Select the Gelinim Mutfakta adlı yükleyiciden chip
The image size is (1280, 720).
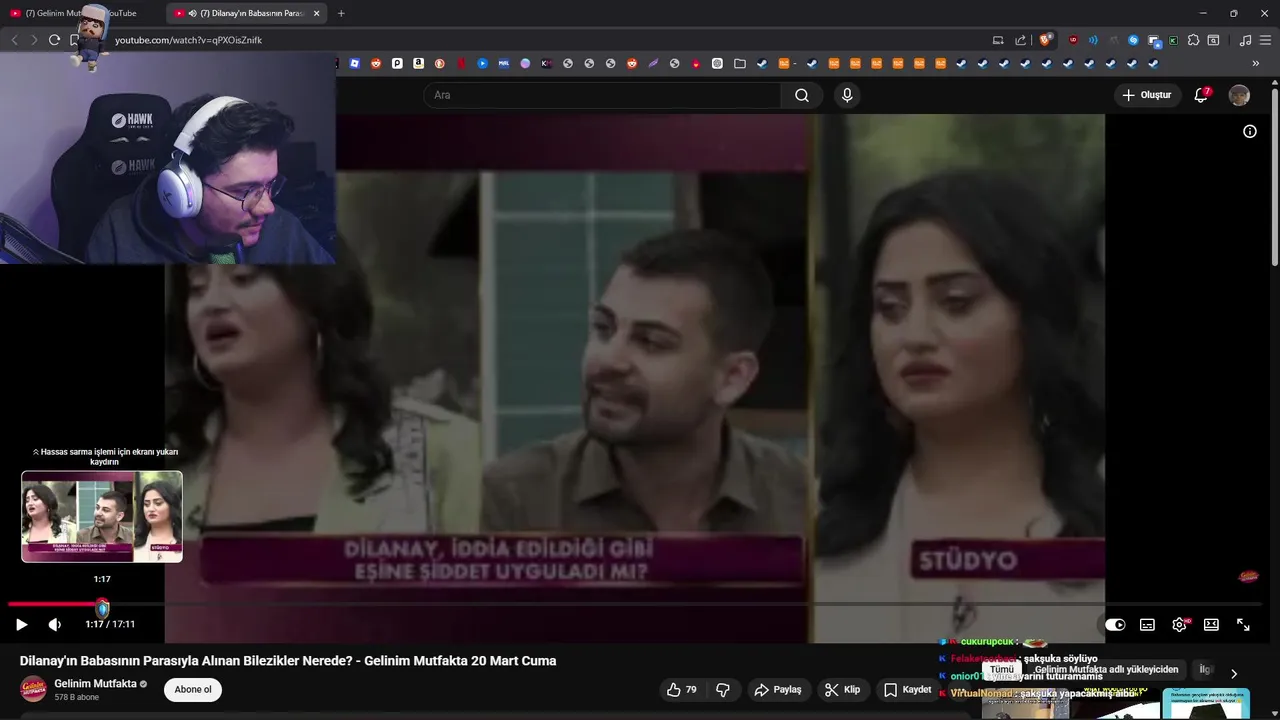[x=1106, y=669]
